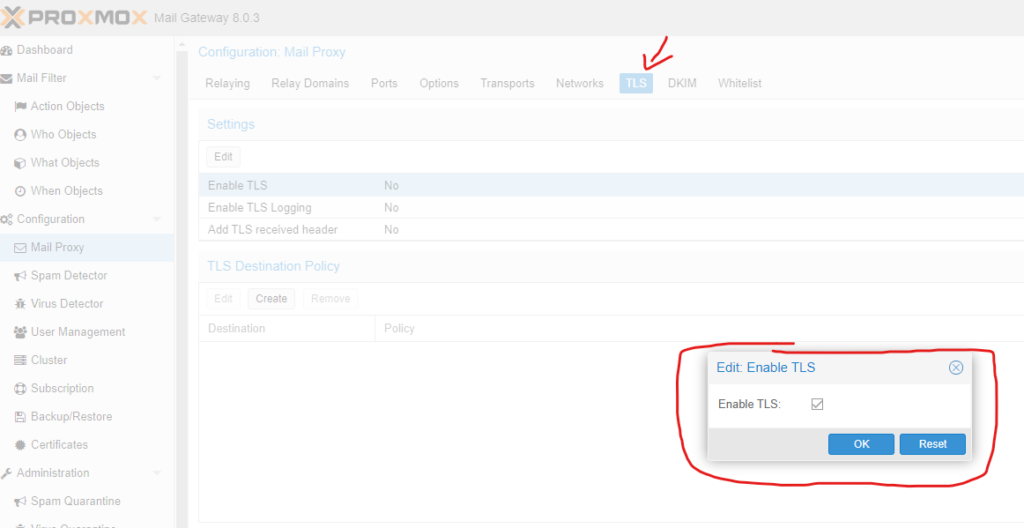This screenshot has width=1024, height=528.
Task: Open the Ports tab
Action: pyautogui.click(x=384, y=84)
